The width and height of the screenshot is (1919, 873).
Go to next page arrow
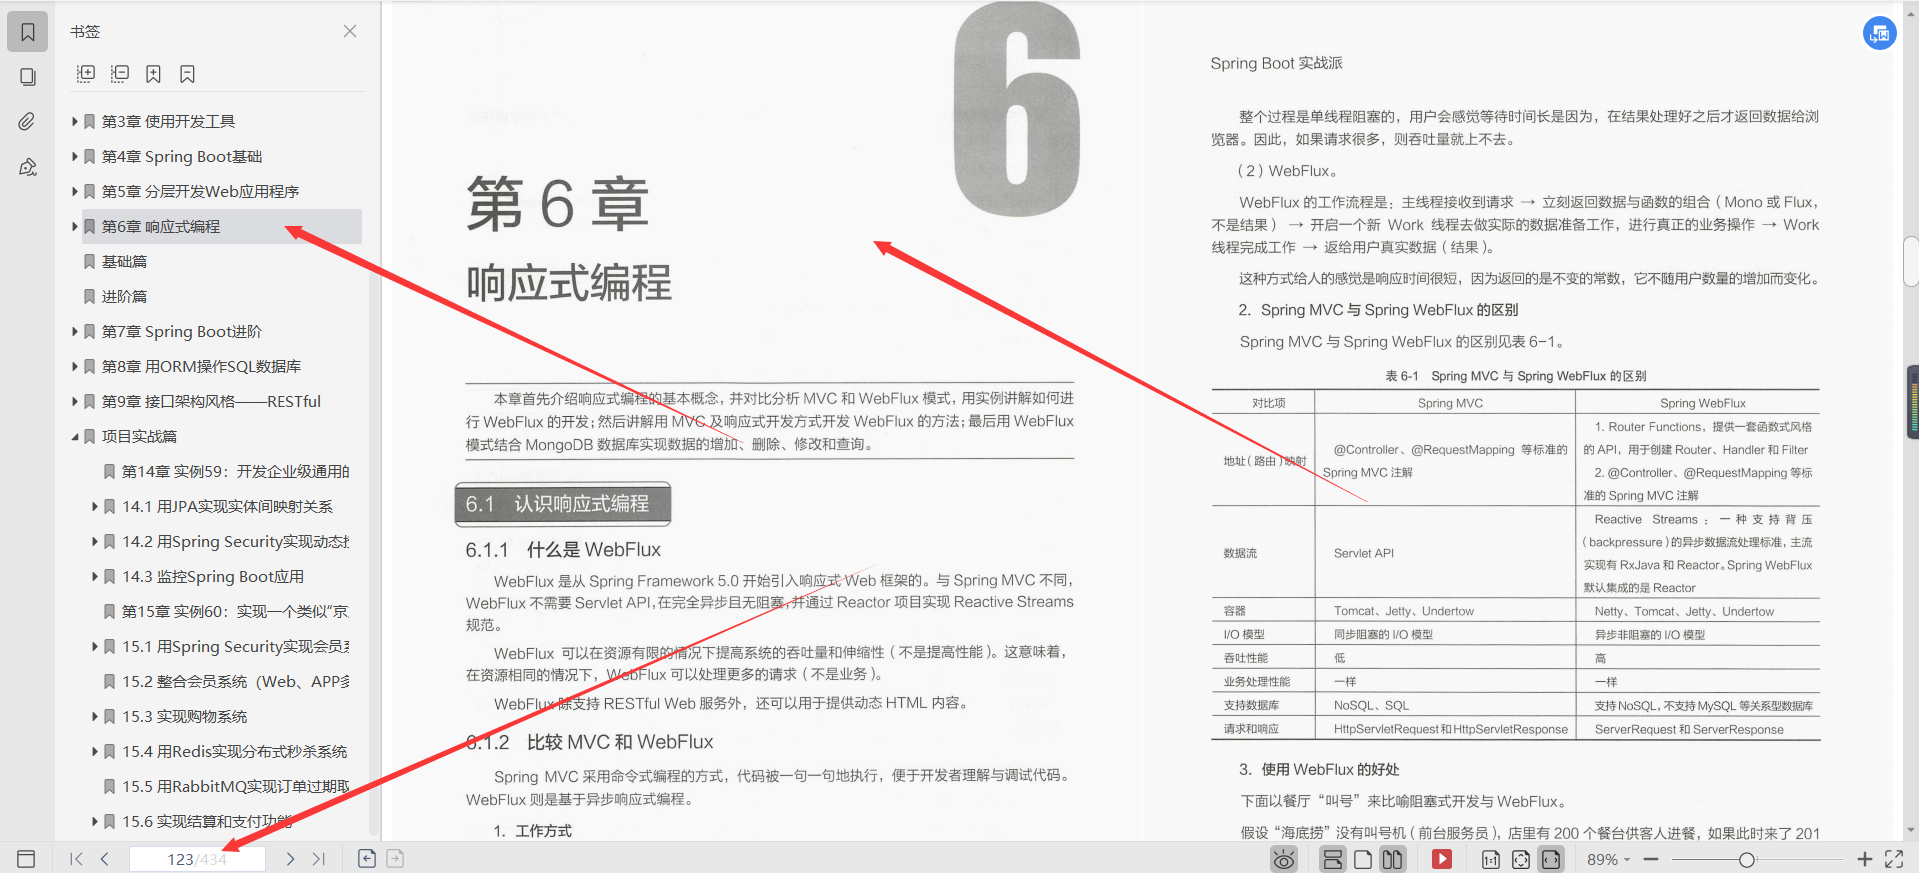290,859
